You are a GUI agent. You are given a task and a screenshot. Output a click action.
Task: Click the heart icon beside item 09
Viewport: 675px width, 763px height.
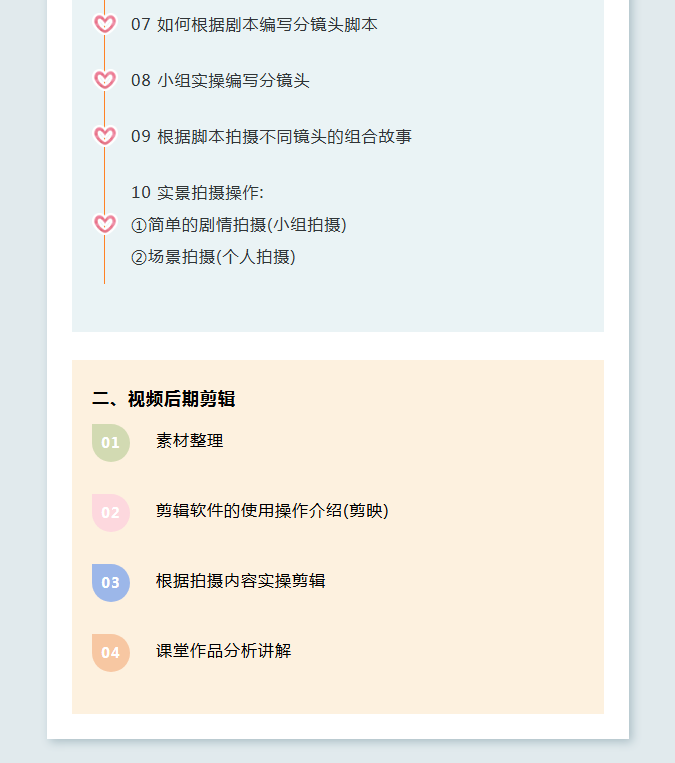(x=104, y=136)
